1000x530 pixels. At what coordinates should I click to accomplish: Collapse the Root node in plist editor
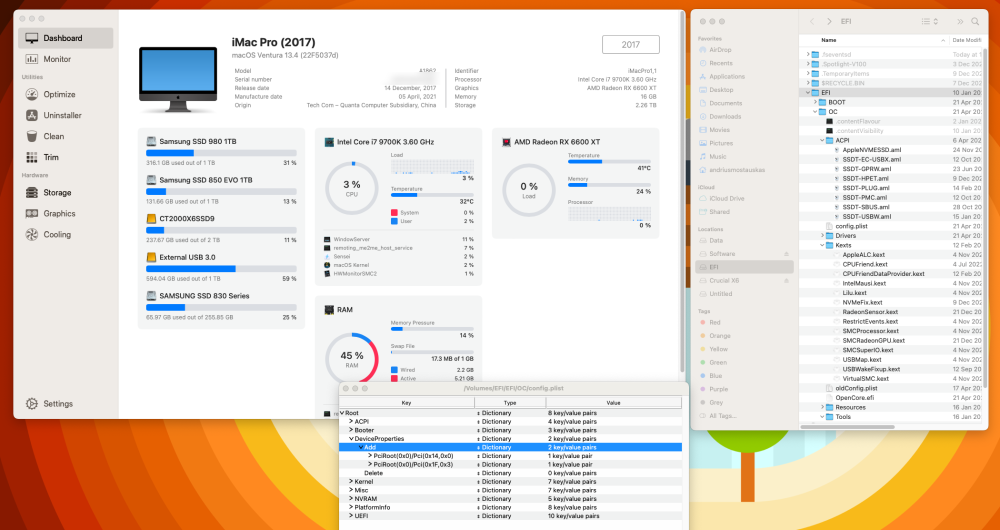point(342,413)
